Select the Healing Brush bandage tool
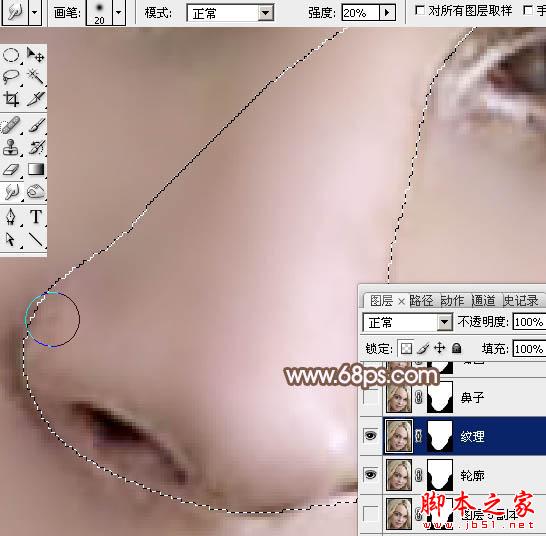This screenshot has height=536, width=546. pyautogui.click(x=11, y=125)
